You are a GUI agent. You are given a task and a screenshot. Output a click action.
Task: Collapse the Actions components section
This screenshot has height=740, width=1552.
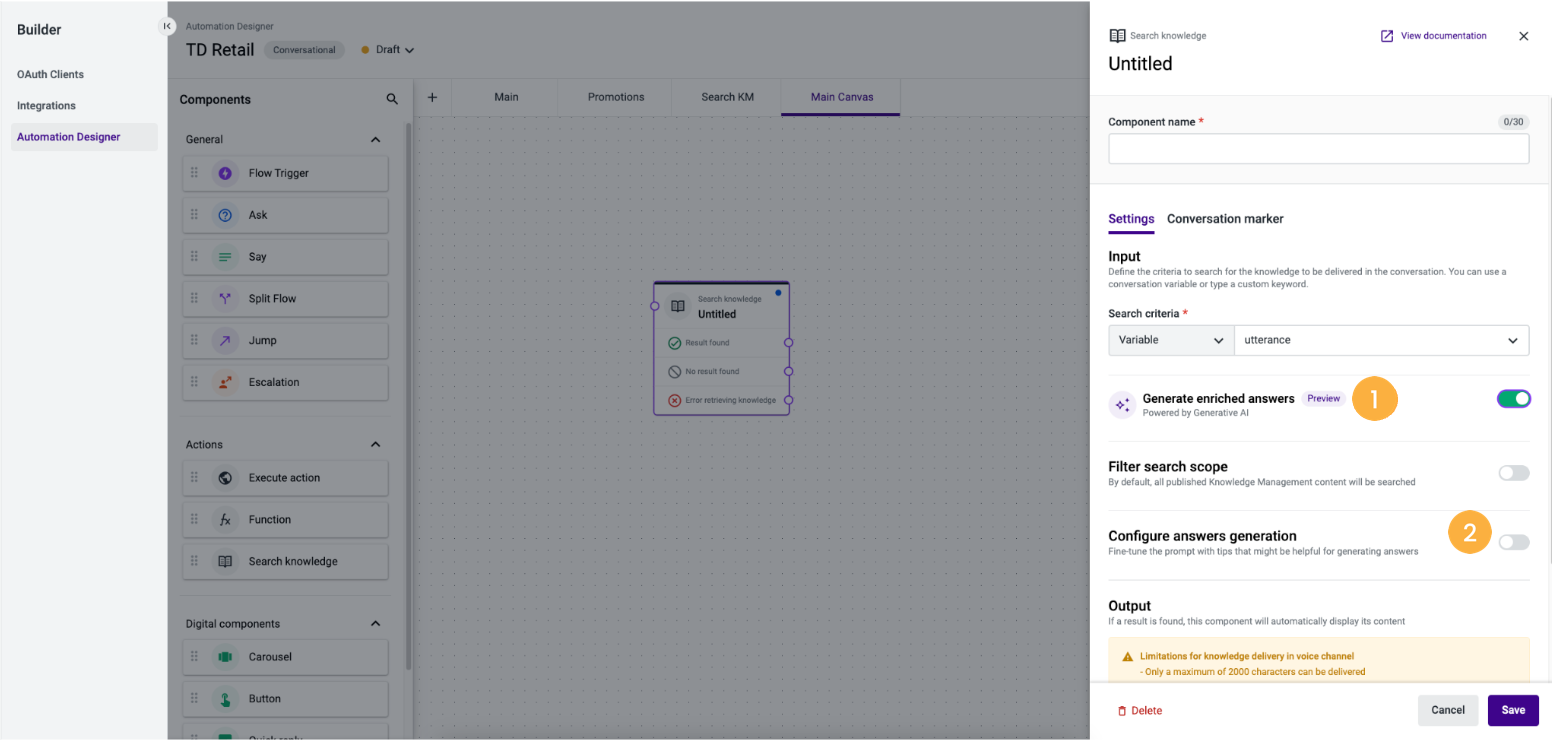(376, 445)
